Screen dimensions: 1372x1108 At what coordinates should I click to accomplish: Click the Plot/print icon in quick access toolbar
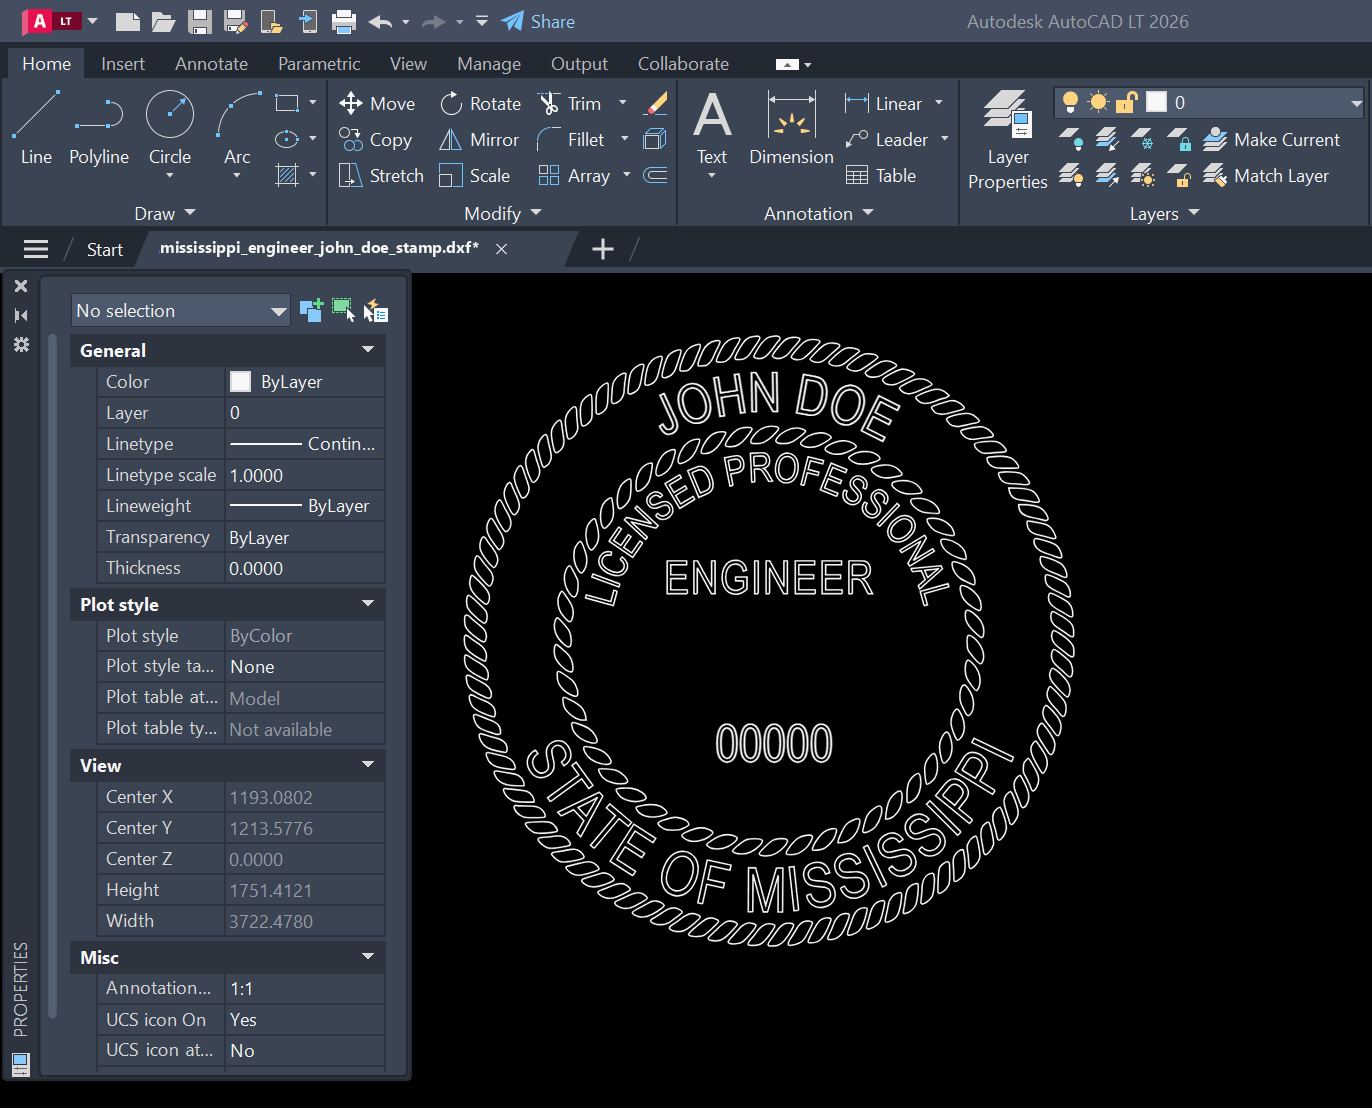tap(344, 21)
